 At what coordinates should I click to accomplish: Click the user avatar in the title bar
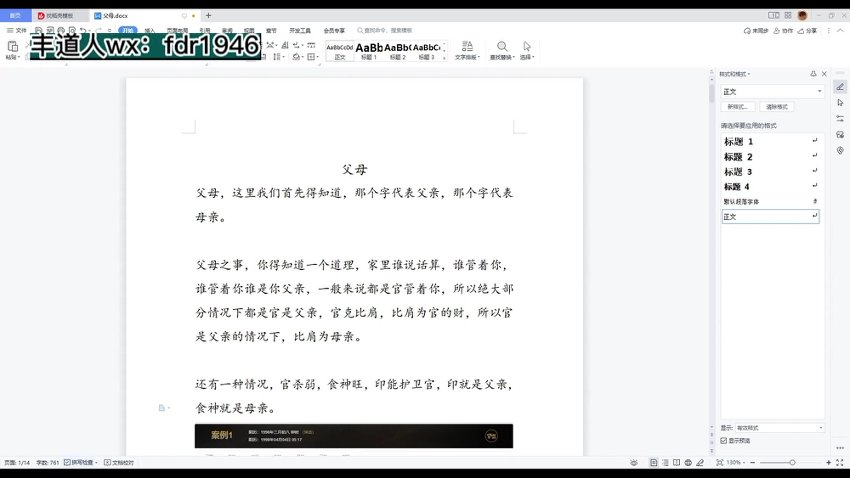coord(803,16)
